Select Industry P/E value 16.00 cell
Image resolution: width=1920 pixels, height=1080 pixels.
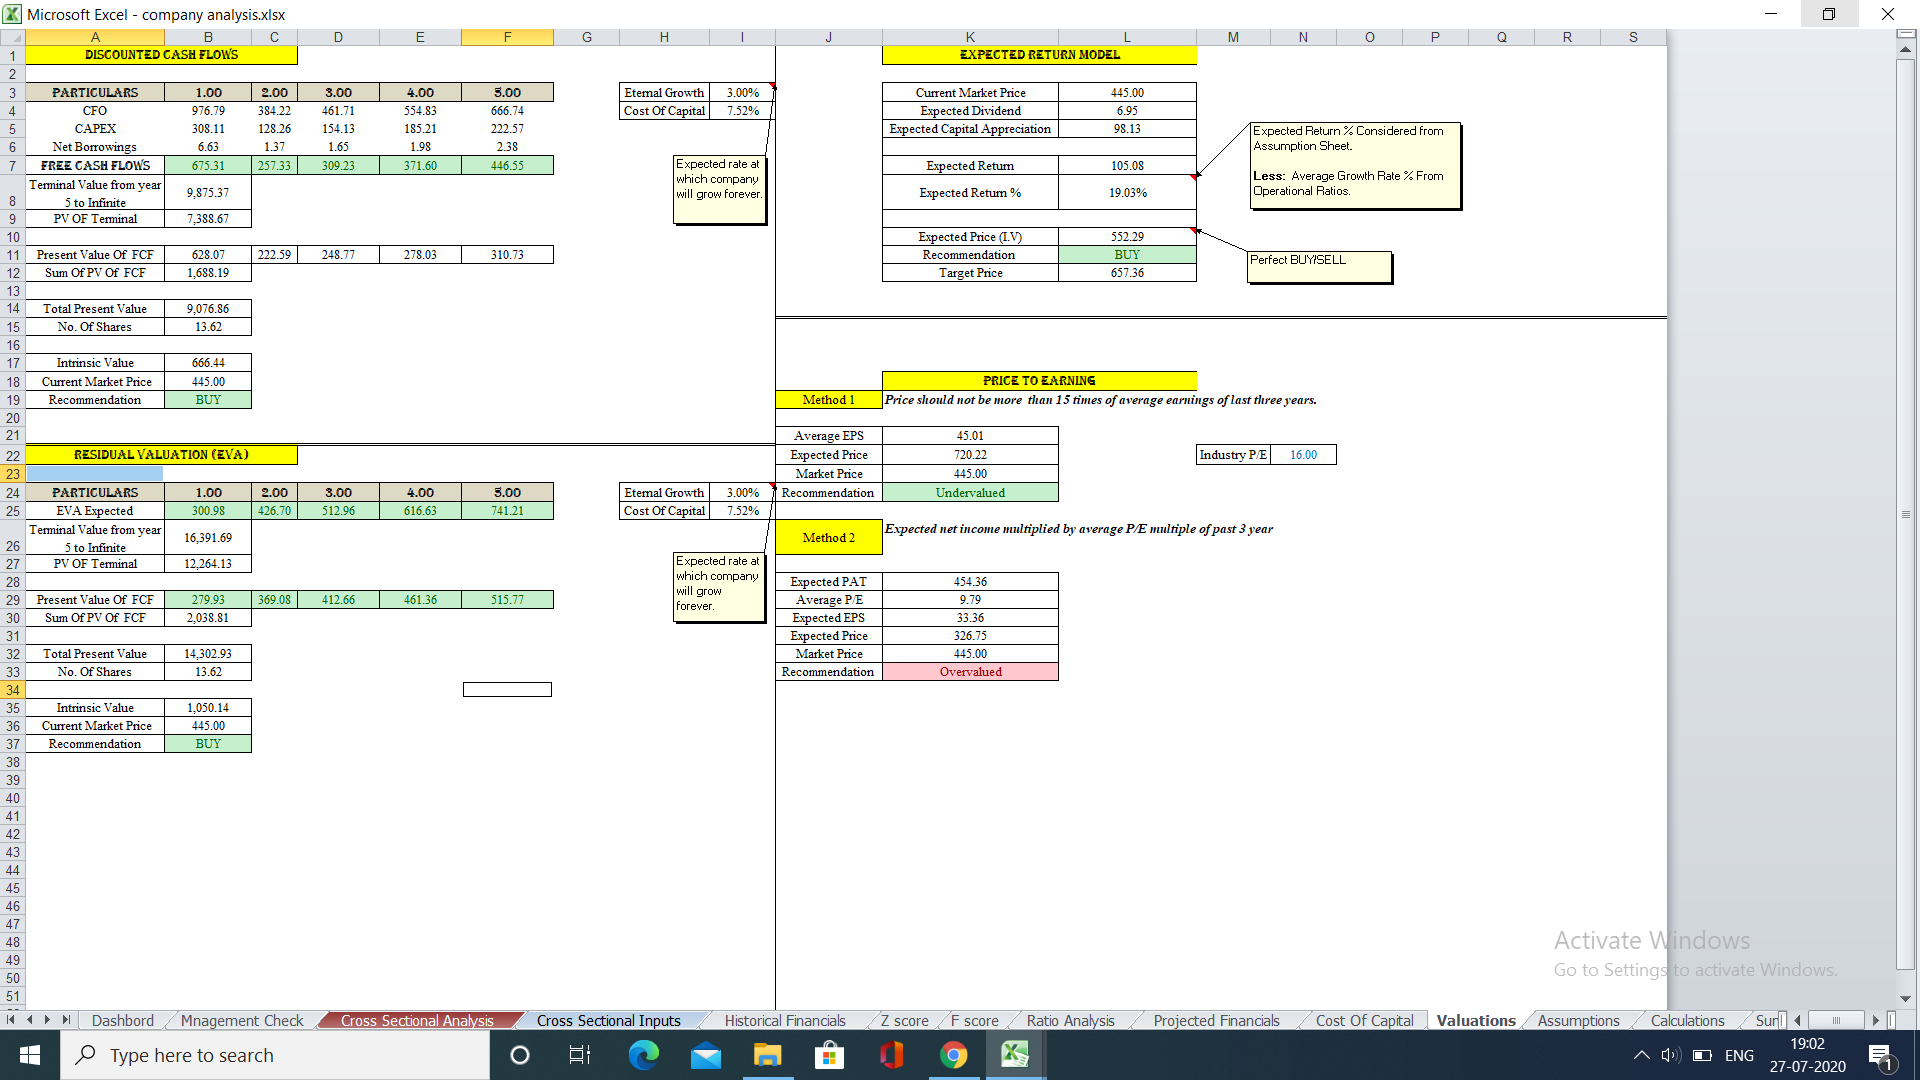(1303, 455)
